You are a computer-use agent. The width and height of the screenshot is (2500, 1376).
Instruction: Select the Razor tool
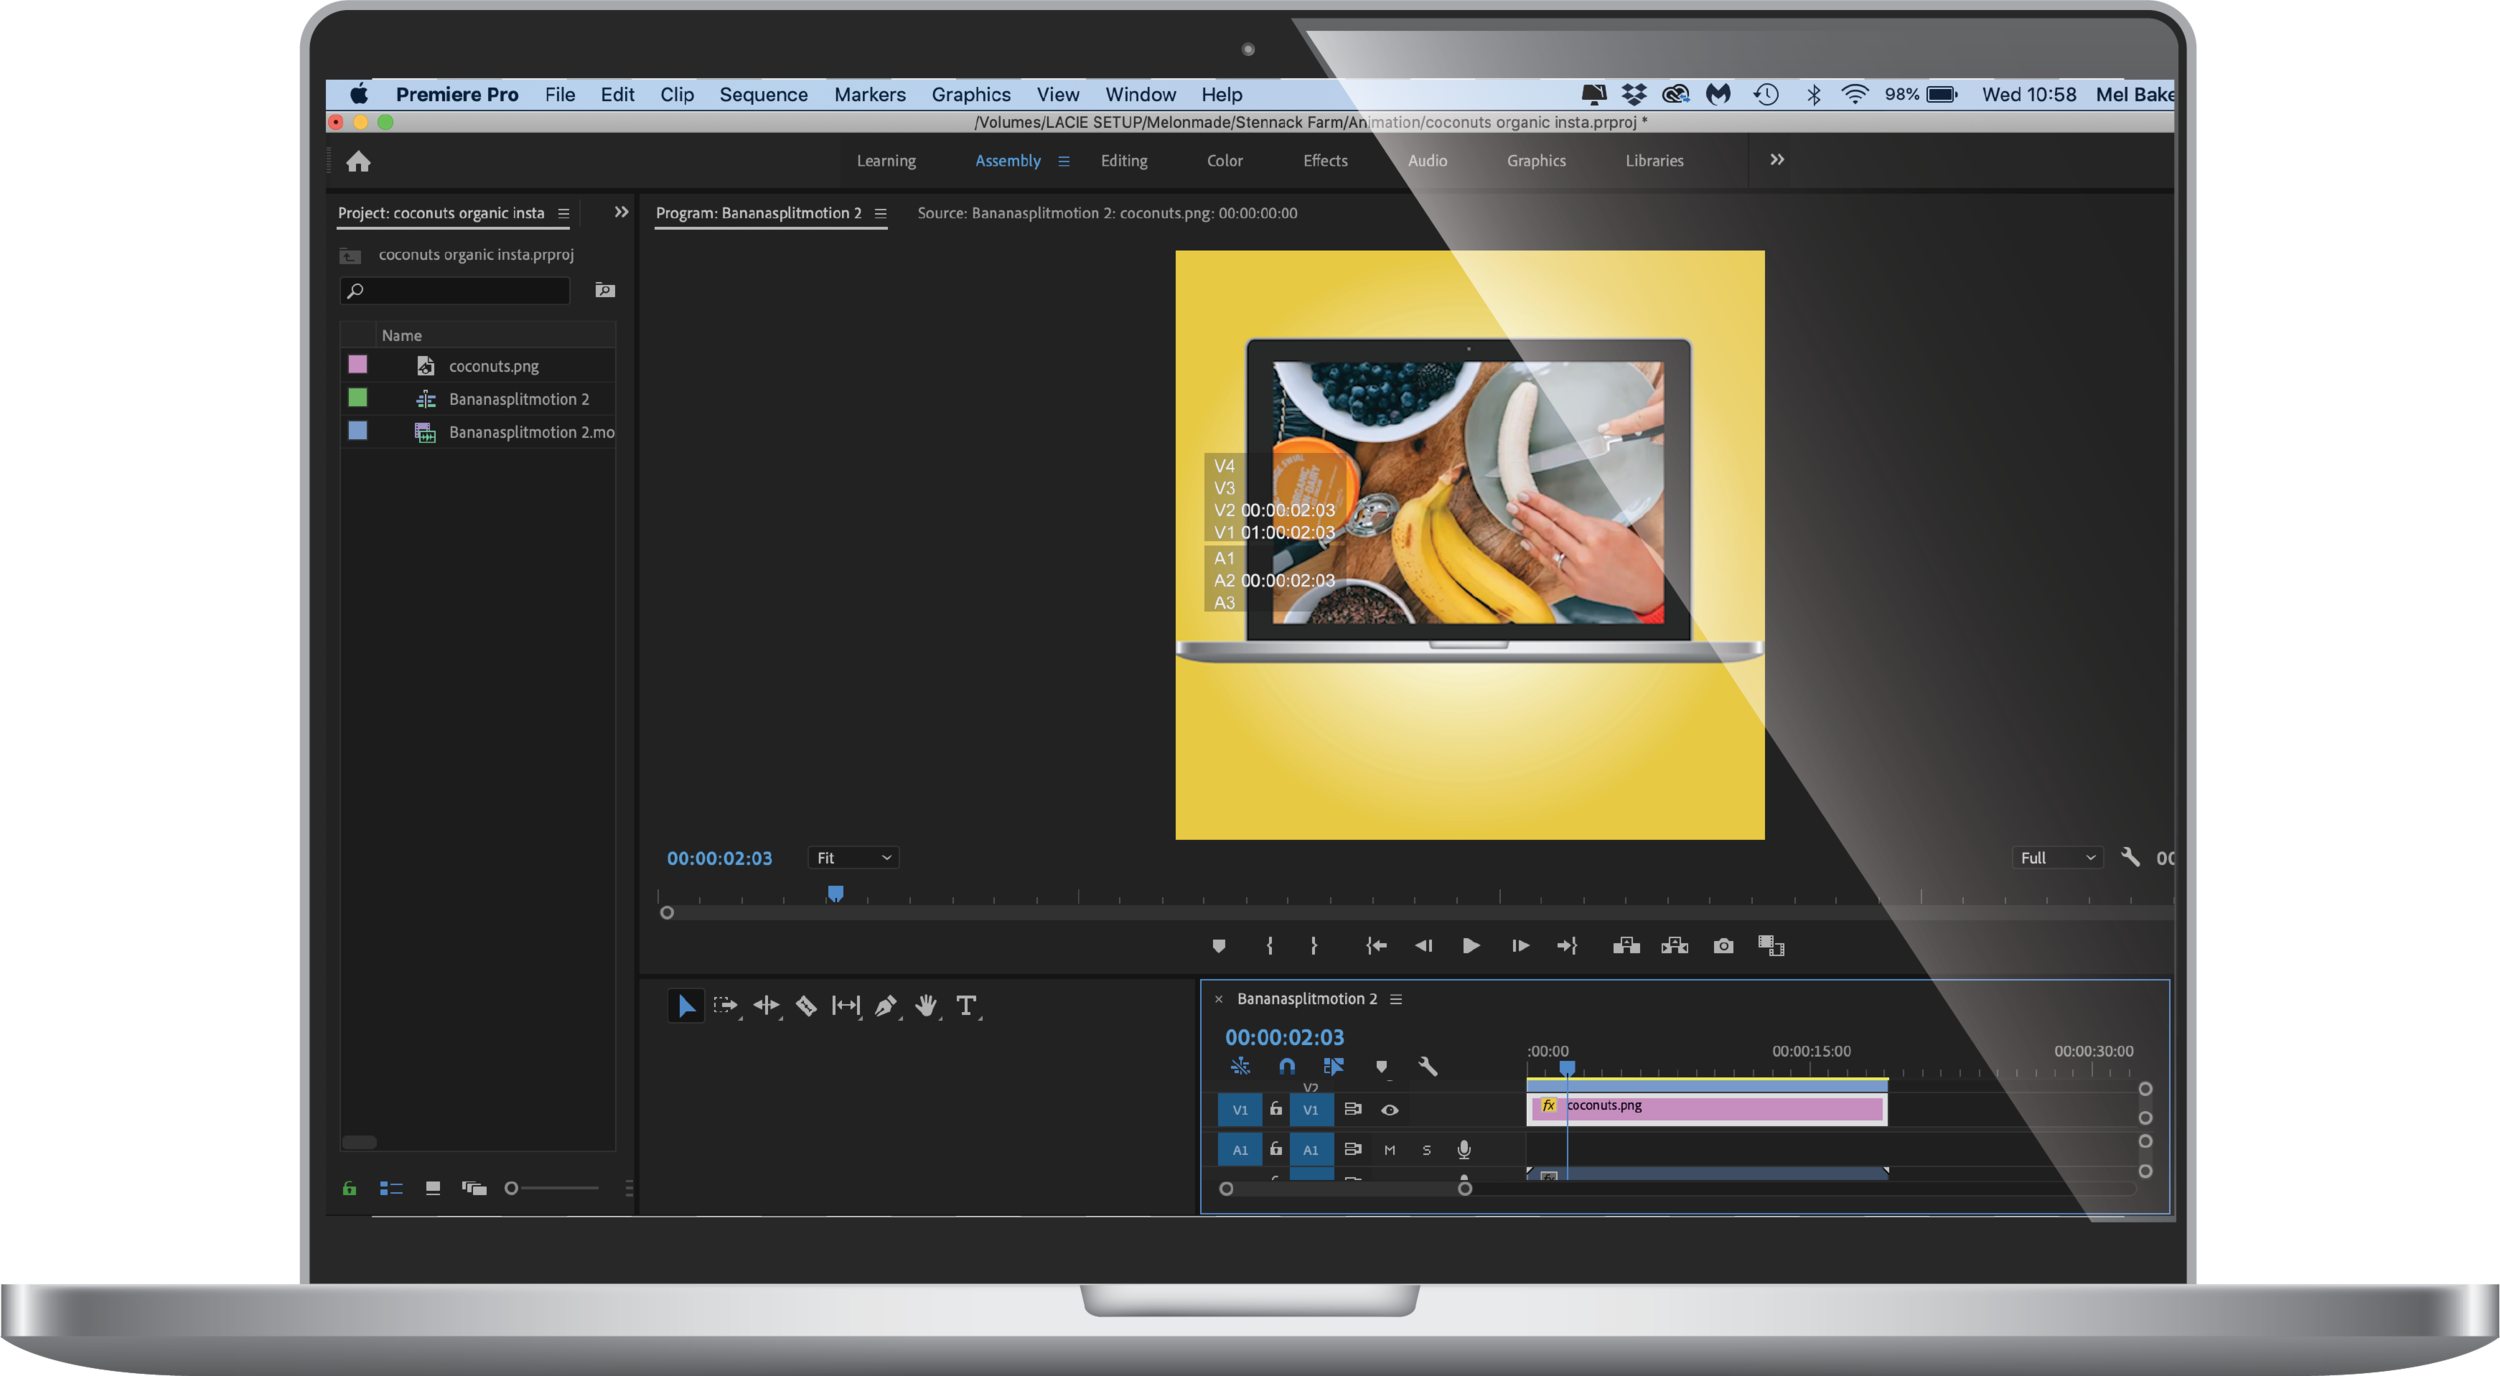point(806,1006)
